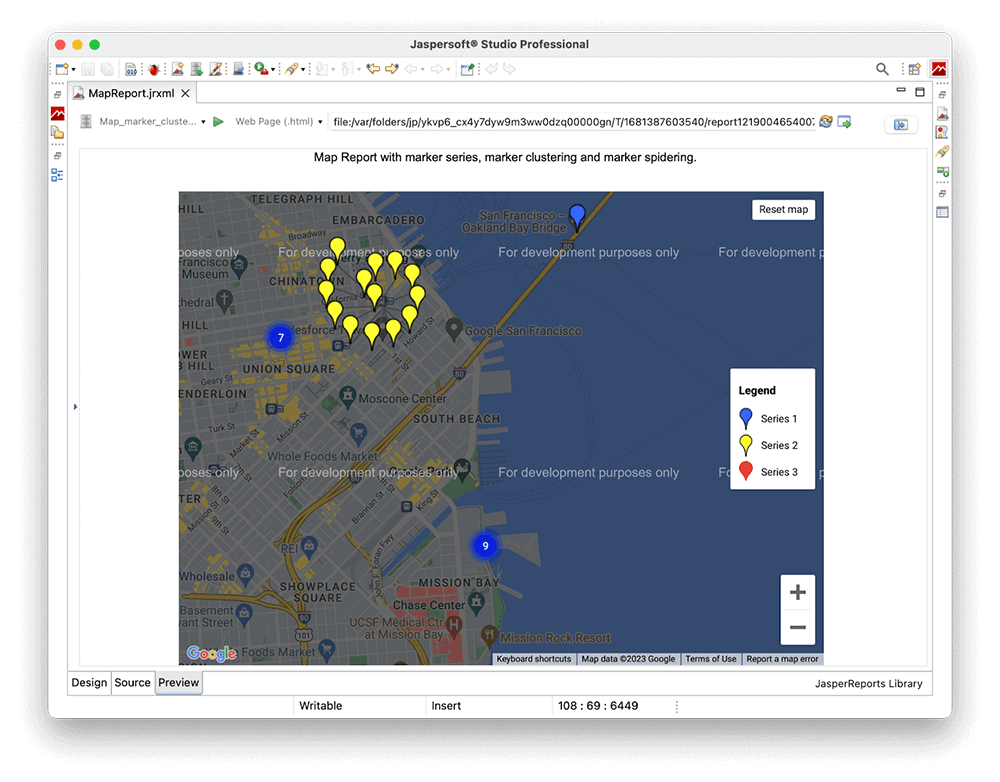Click the blue panel toggle button at top right
The width and height of the screenshot is (1000, 782).
coord(901,124)
